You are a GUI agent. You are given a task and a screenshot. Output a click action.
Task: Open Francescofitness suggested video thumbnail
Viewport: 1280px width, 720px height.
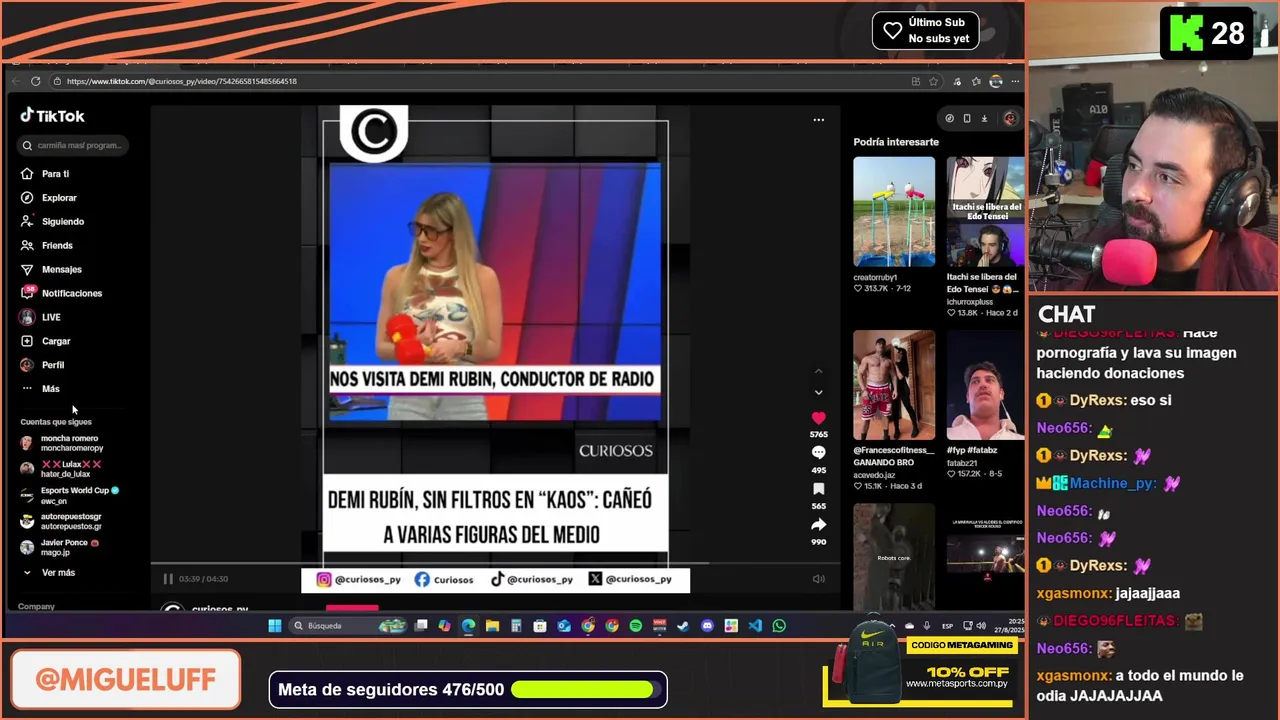pyautogui.click(x=894, y=385)
